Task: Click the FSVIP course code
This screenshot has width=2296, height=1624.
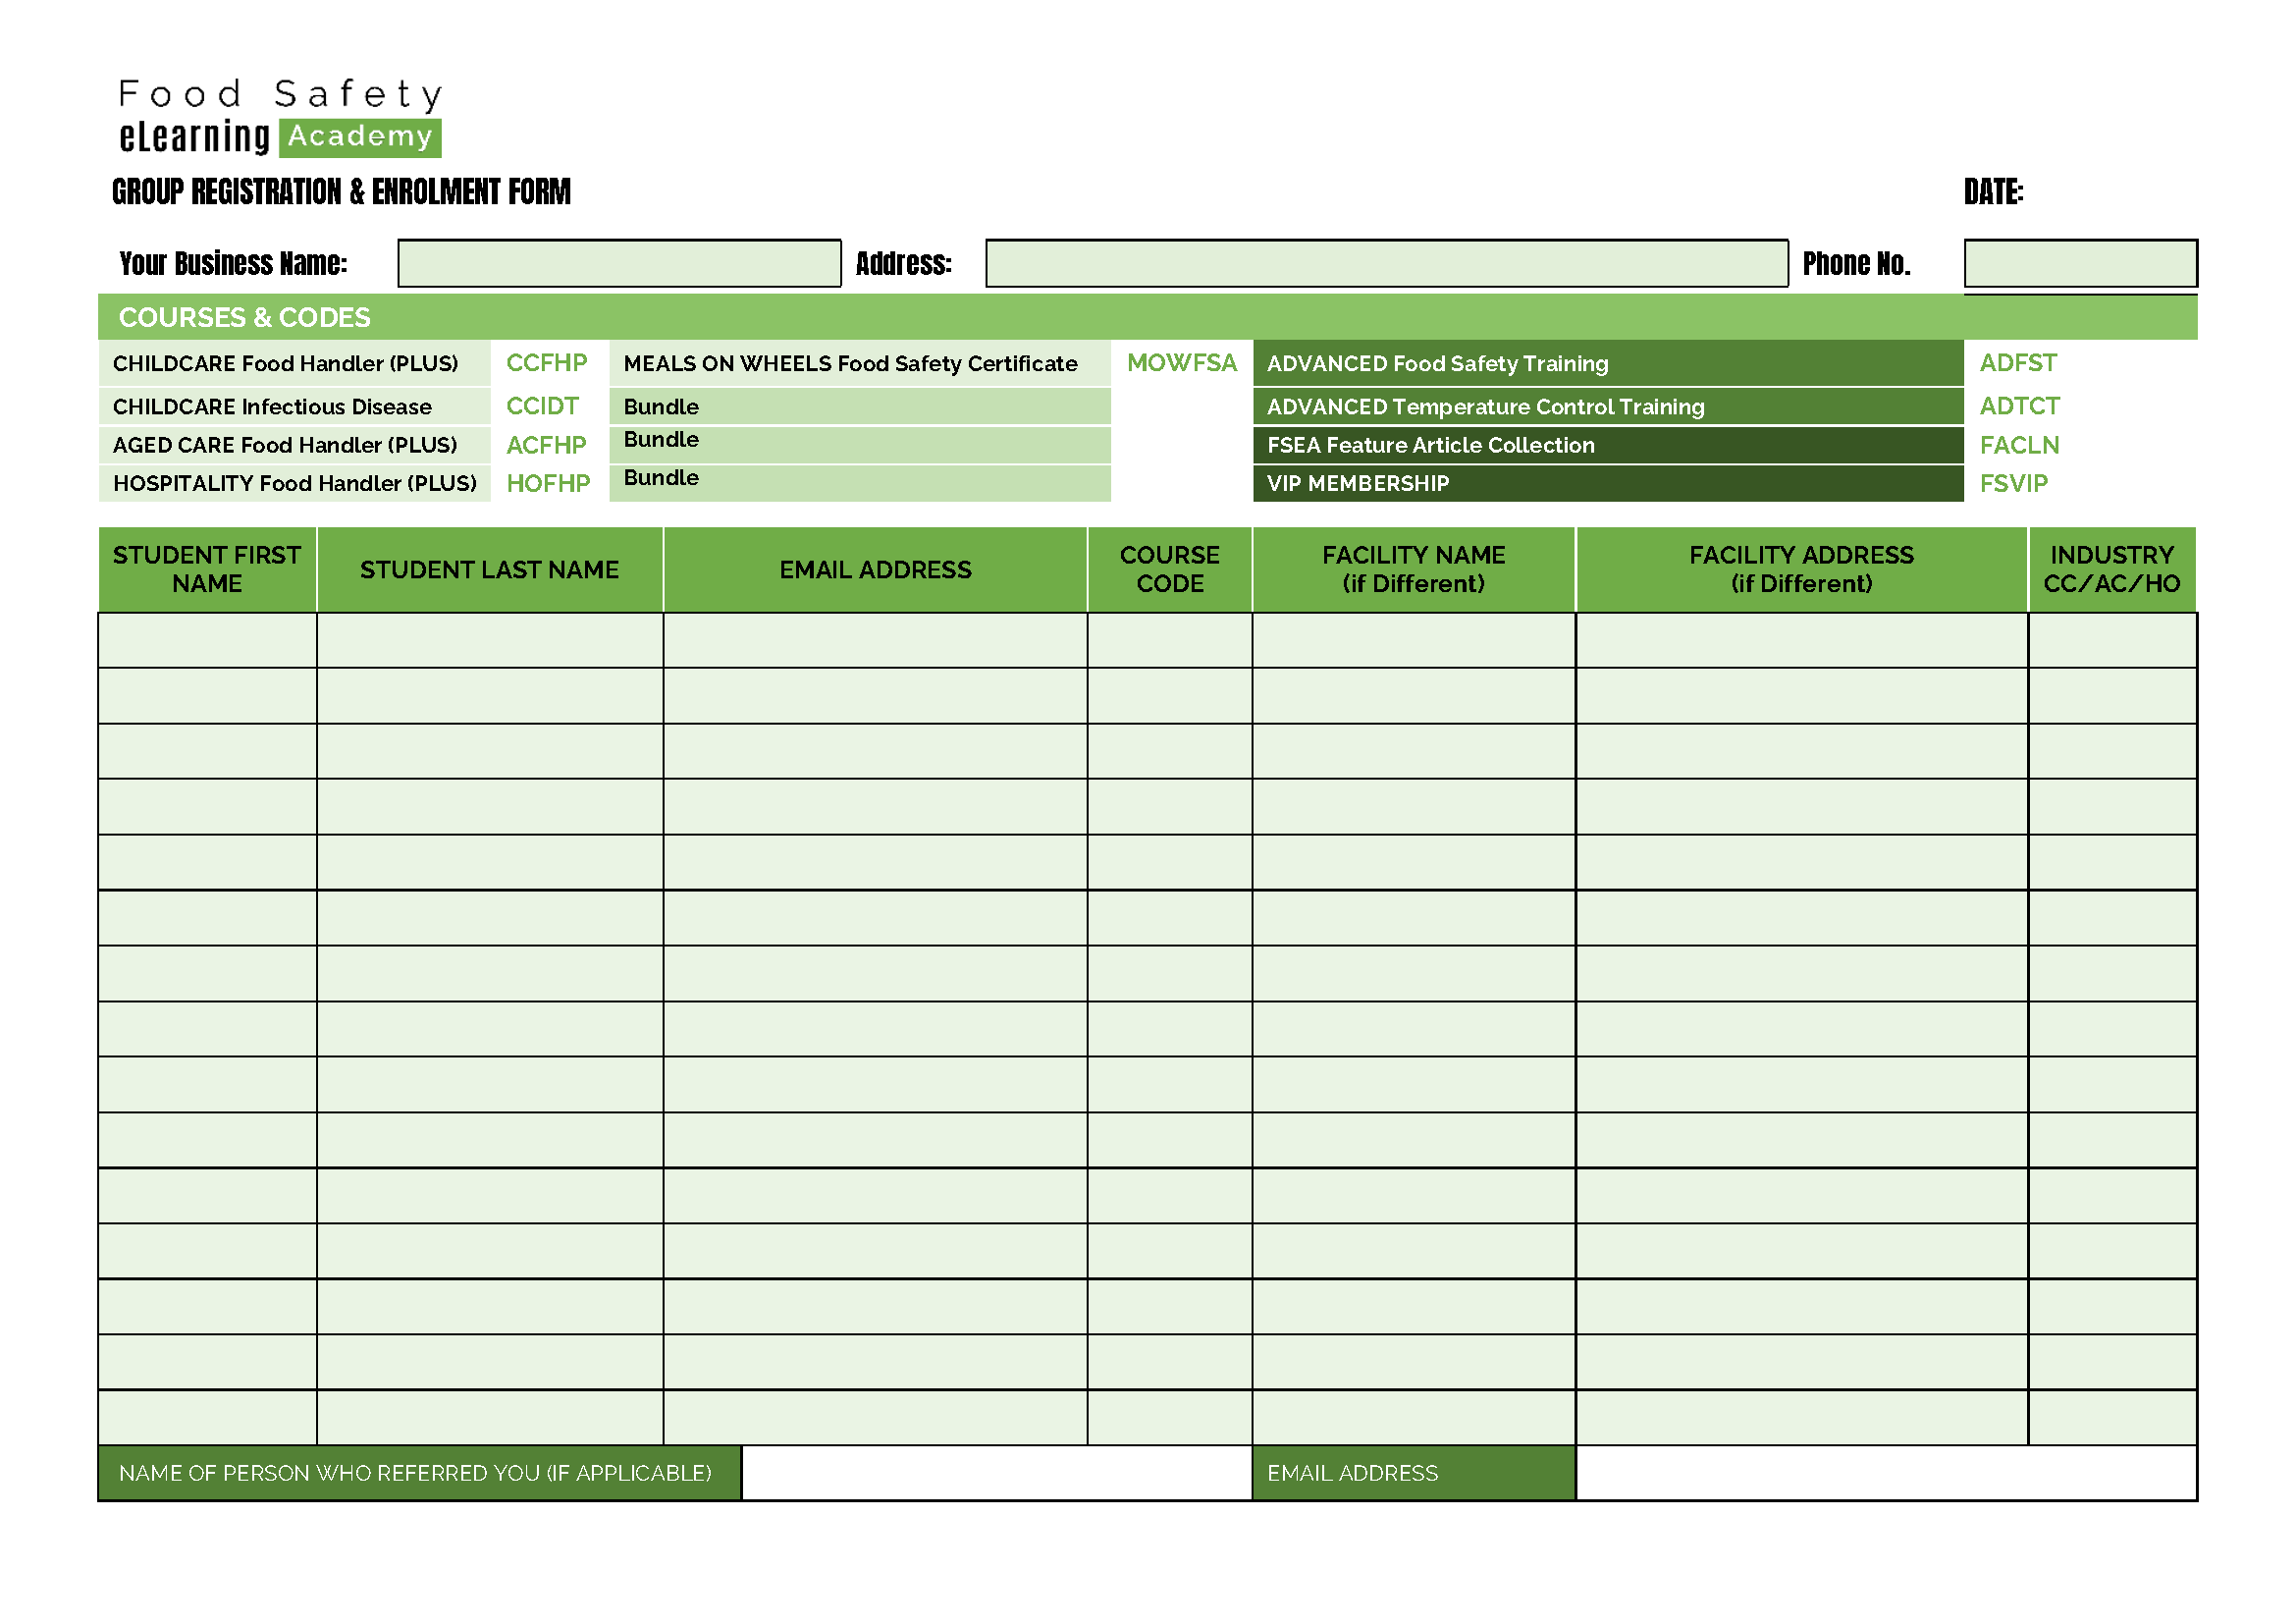Action: (x=2013, y=483)
